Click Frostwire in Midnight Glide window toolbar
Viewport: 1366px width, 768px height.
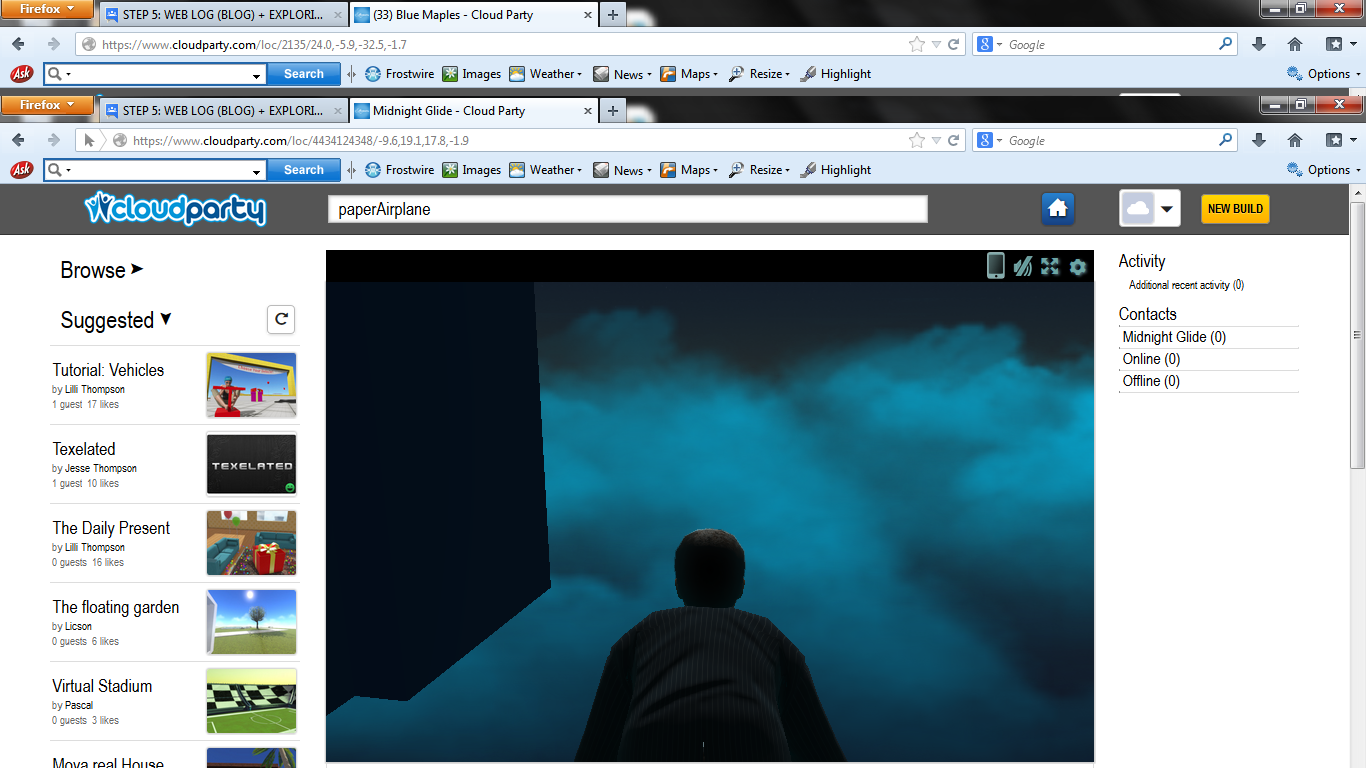(x=400, y=170)
